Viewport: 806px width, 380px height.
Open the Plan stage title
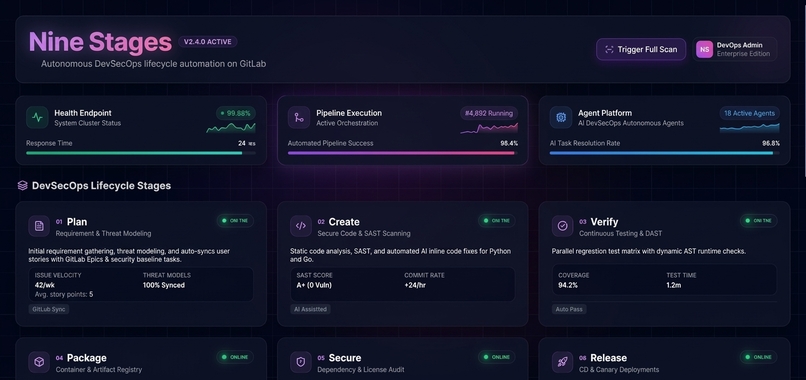[x=77, y=222]
